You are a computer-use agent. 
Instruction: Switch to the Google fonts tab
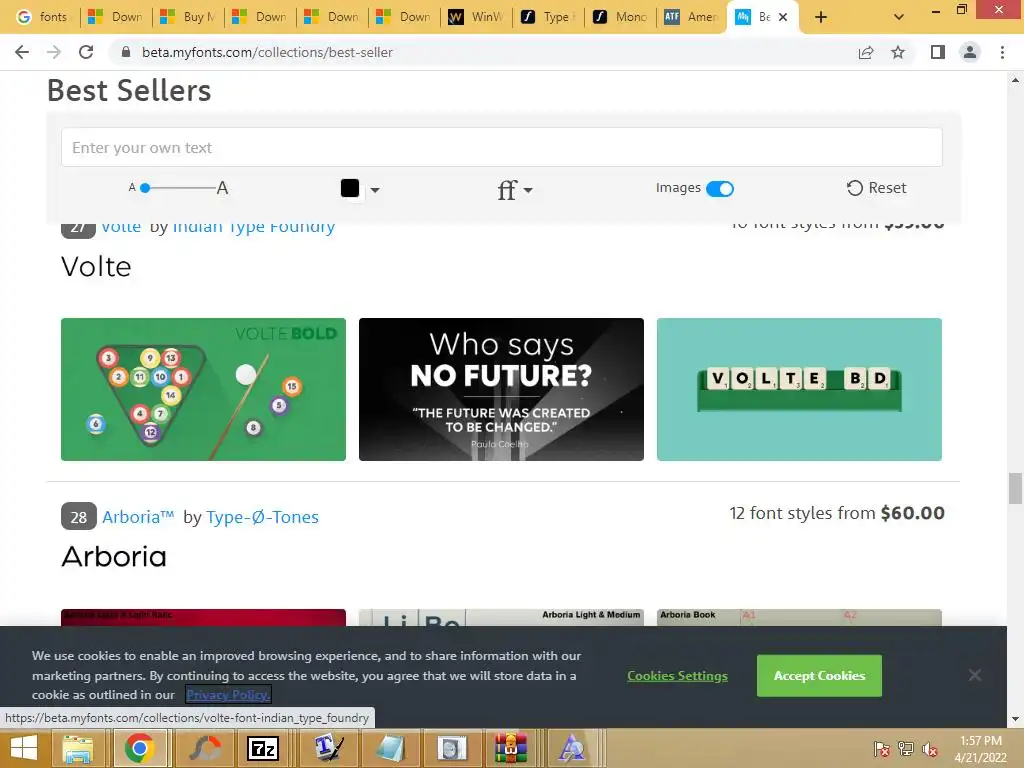(x=42, y=17)
